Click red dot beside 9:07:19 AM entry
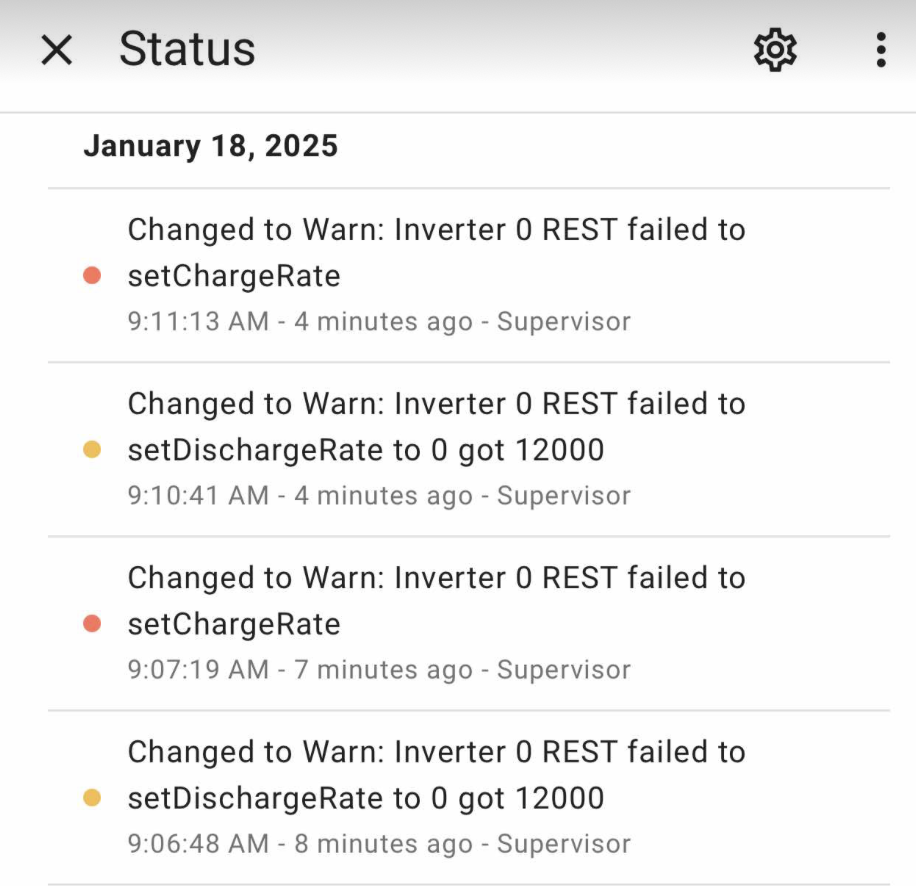Image resolution: width=916 pixels, height=886 pixels. pyautogui.click(x=92, y=623)
